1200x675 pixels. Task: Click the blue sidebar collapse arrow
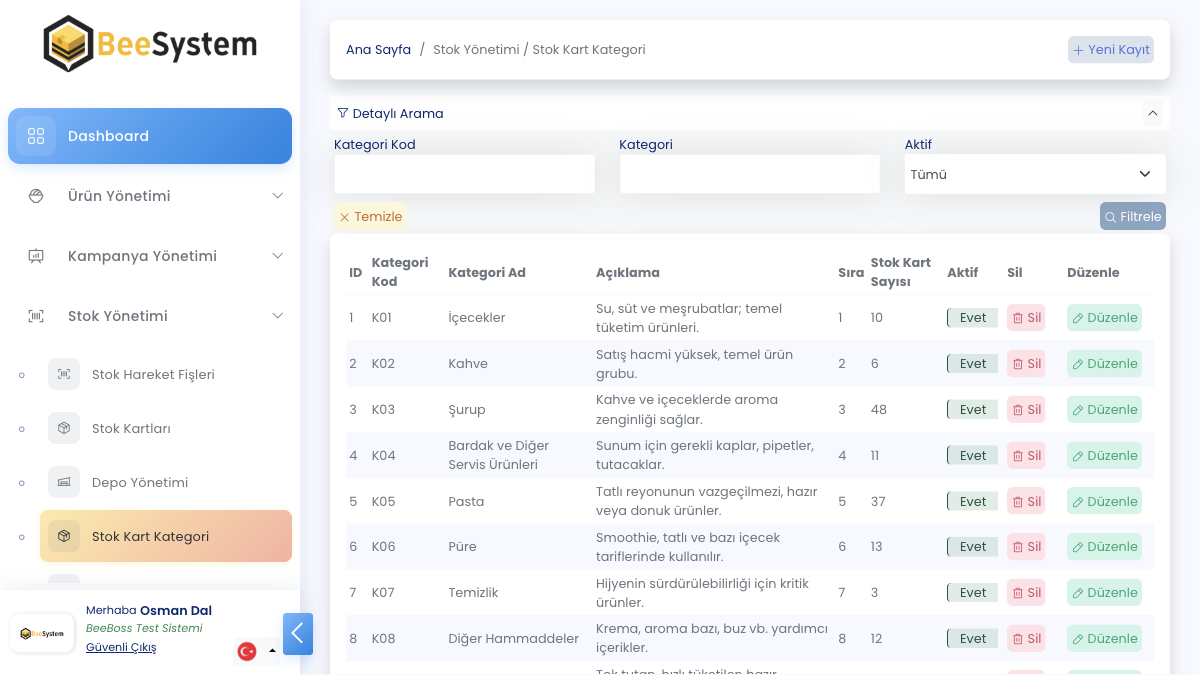298,634
